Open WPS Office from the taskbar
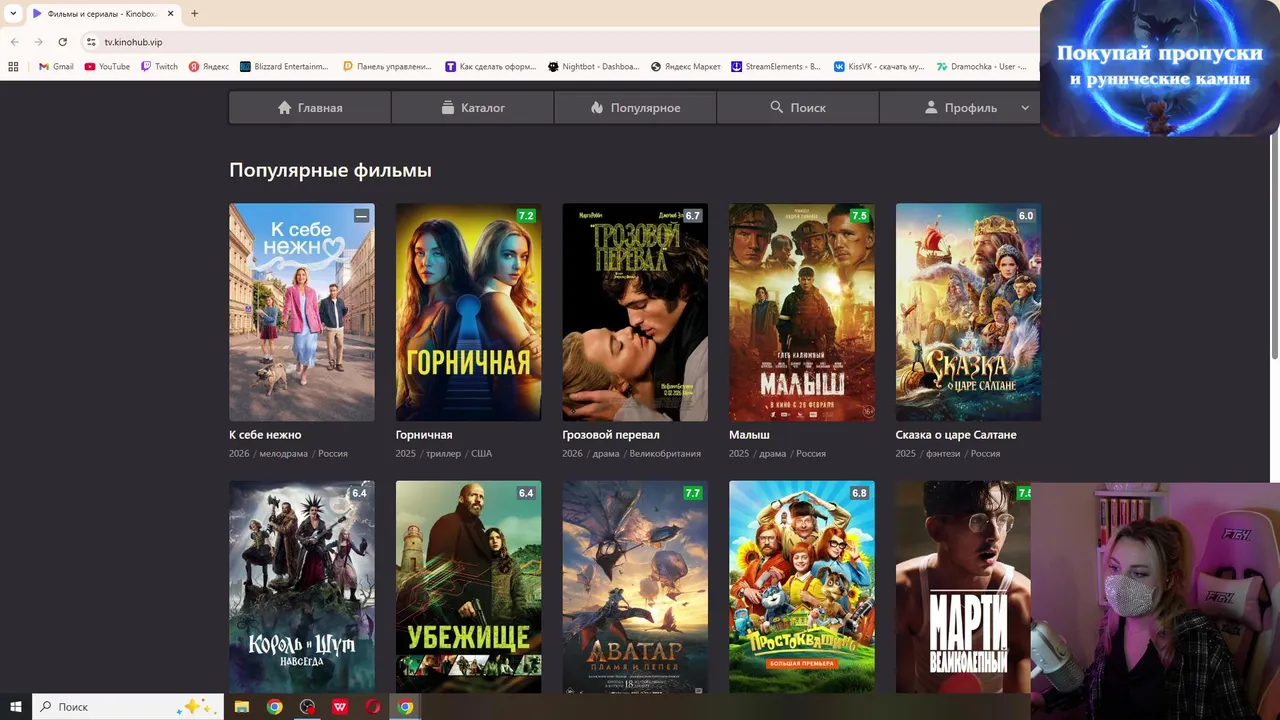1280x720 pixels. (x=340, y=707)
